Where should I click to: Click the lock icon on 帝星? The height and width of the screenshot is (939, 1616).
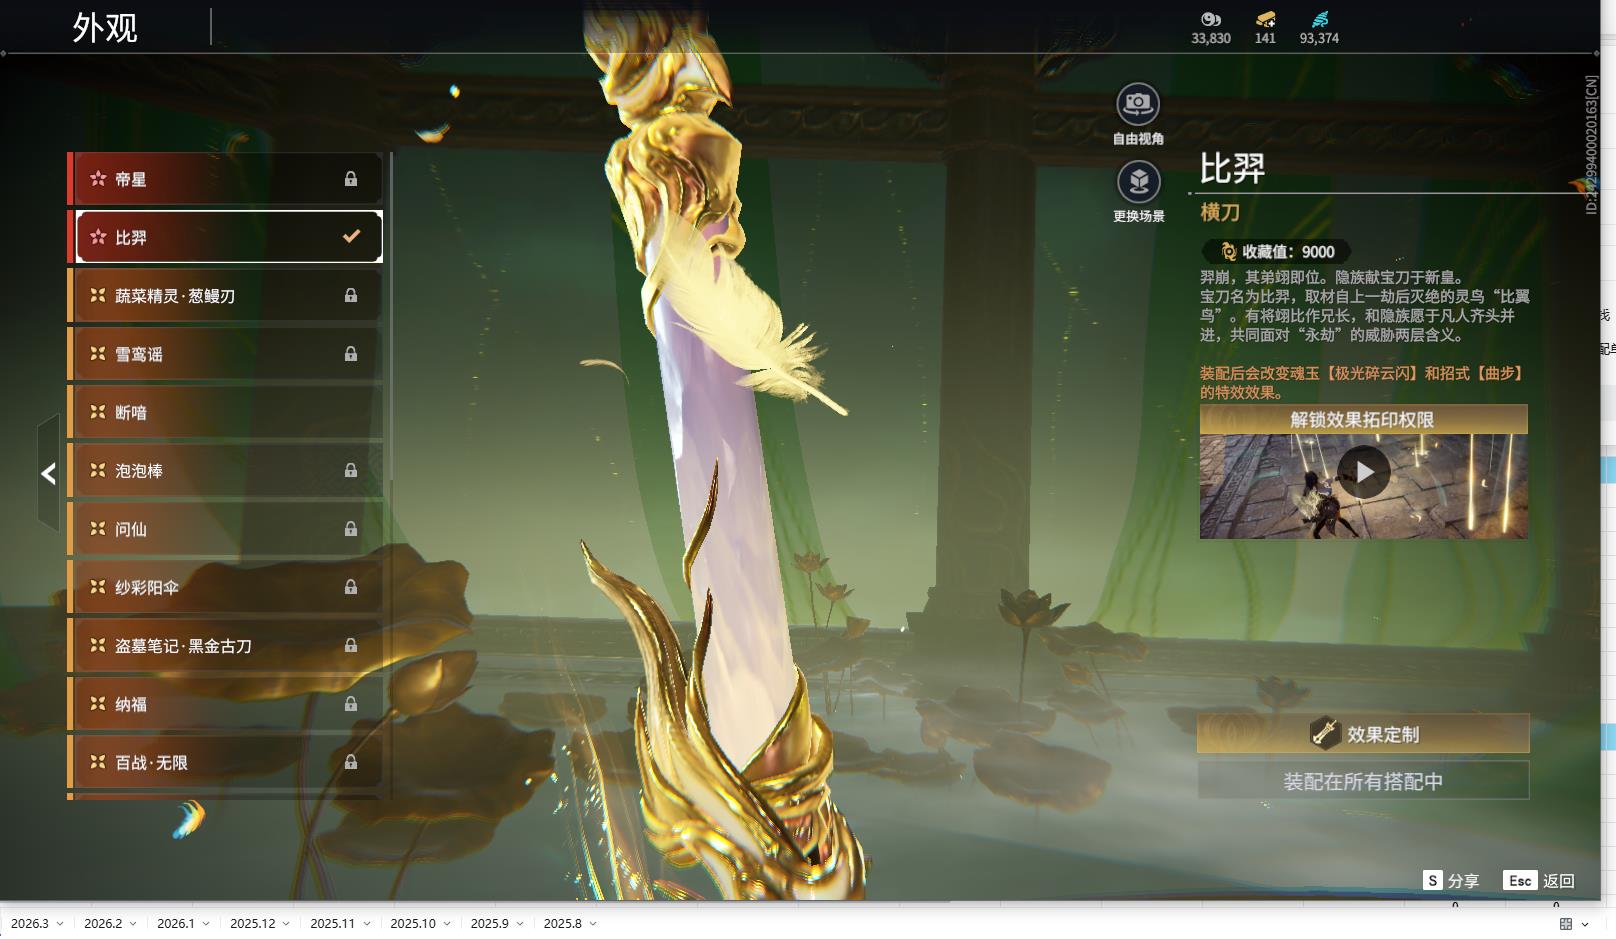351,179
